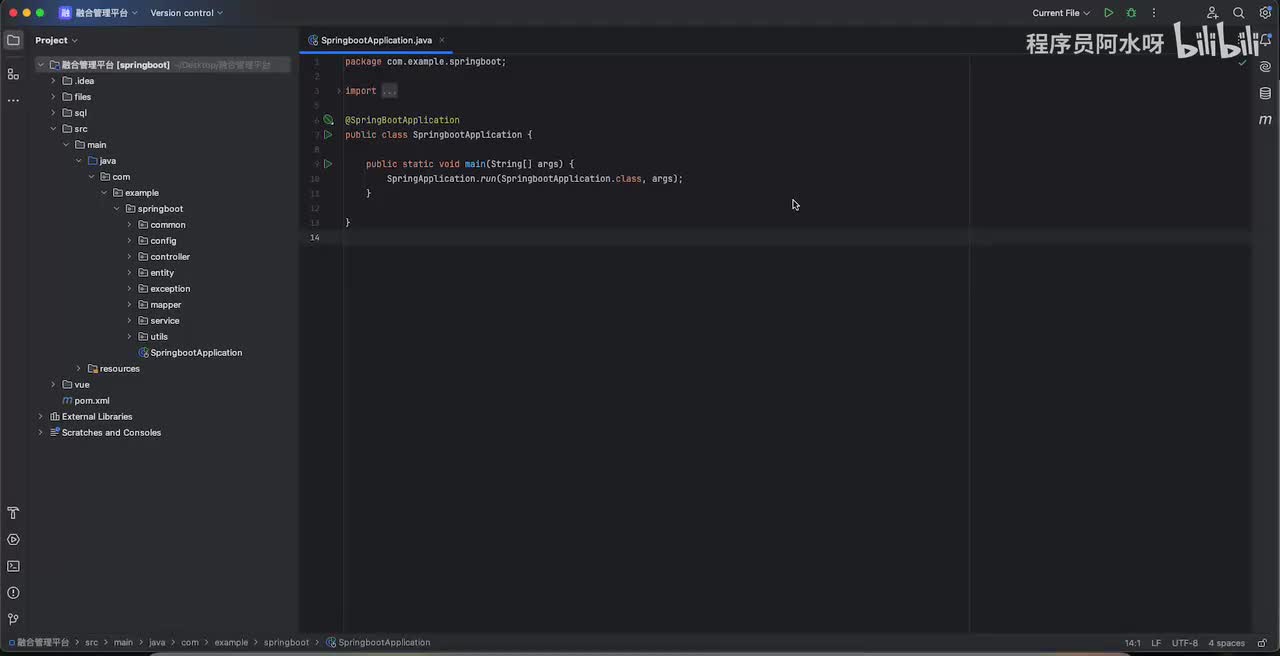
Task: Open the Problems tool window icon
Action: (13, 593)
